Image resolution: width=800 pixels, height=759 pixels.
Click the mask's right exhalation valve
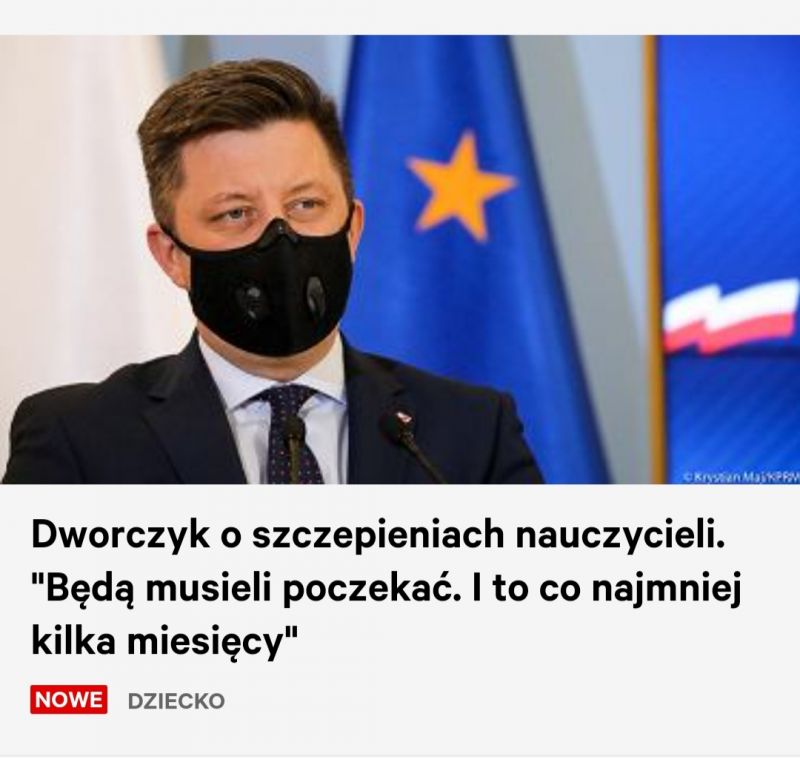point(315,295)
